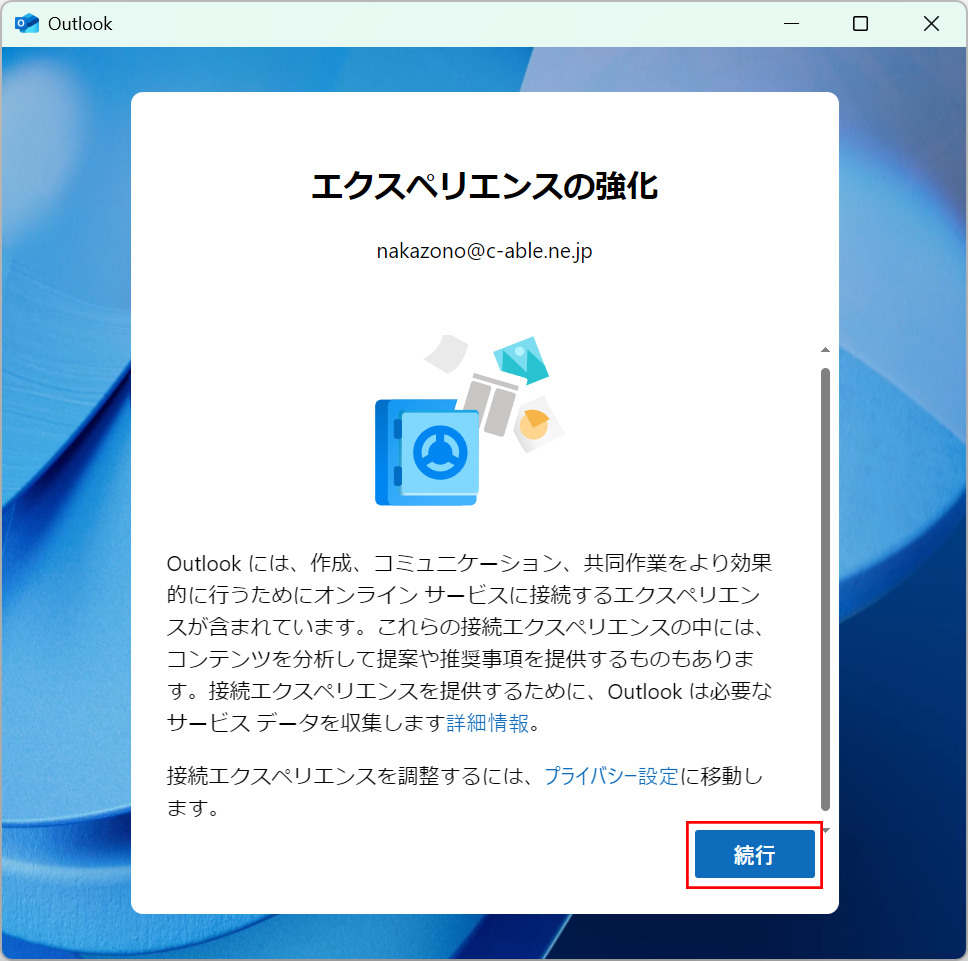The image size is (968, 961).
Task: Click the safe illustration image
Action: click(470, 420)
